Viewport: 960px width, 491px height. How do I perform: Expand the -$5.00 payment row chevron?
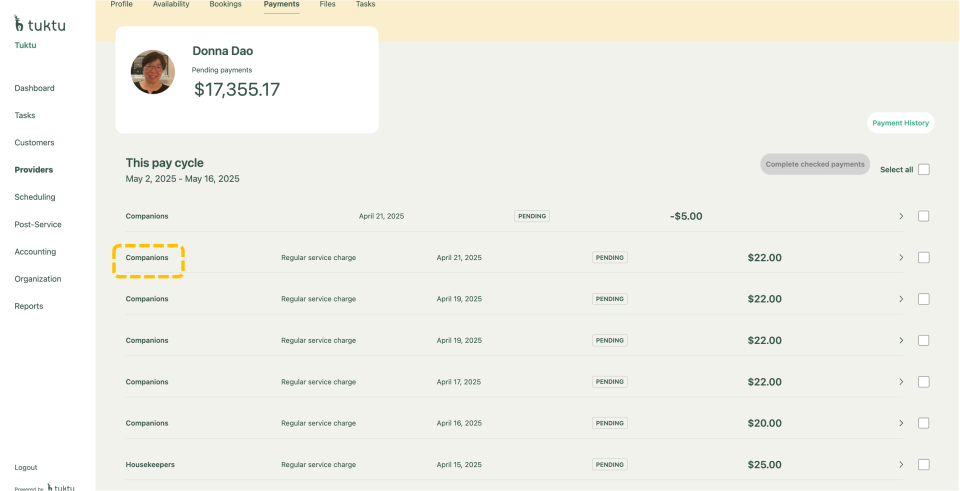(900, 216)
